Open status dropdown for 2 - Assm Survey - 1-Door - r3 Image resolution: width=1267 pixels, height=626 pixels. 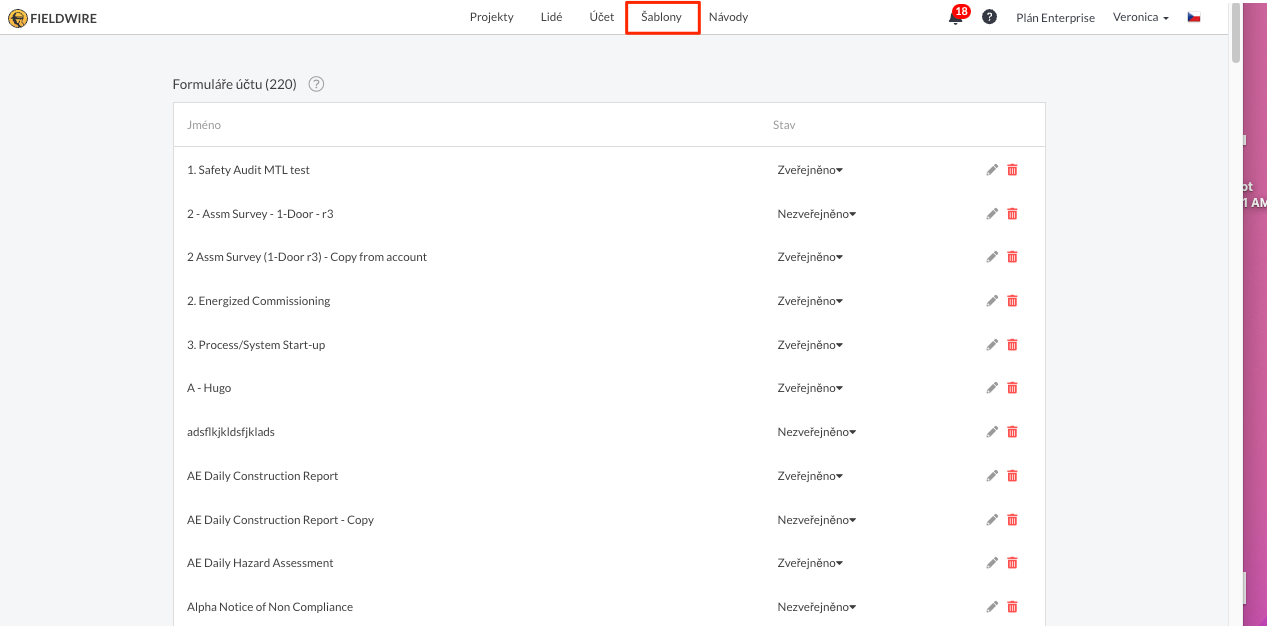pyautogui.click(x=816, y=214)
